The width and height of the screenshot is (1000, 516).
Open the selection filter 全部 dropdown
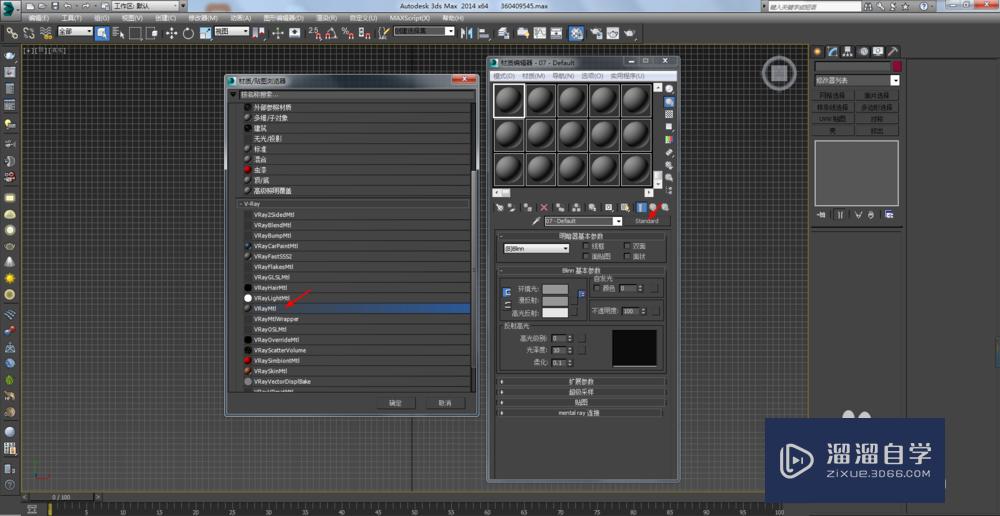(x=75, y=31)
